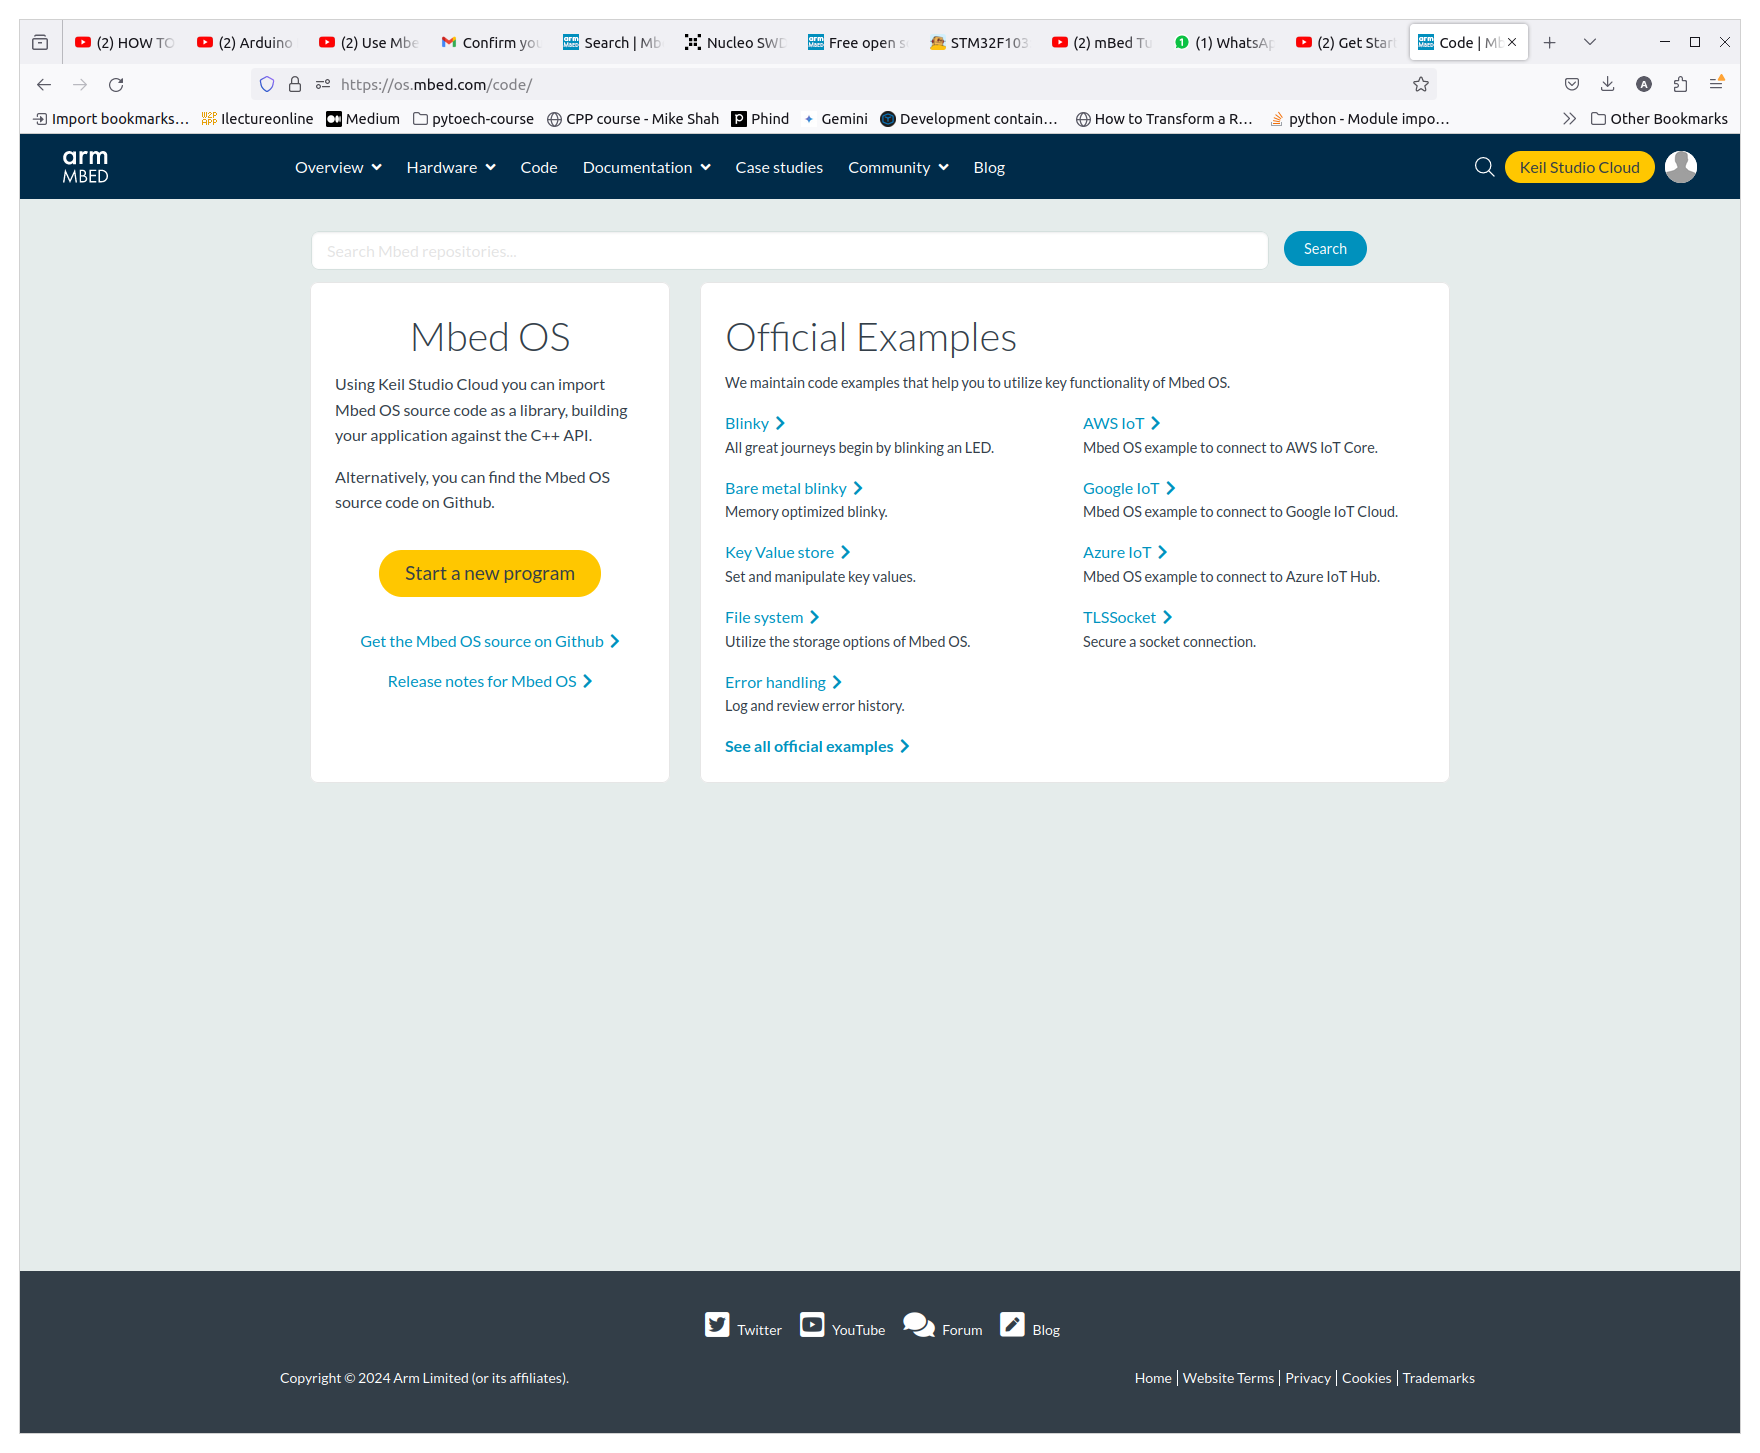The width and height of the screenshot is (1760, 1453).
Task: Click the Twitter footer icon
Action: [717, 1324]
